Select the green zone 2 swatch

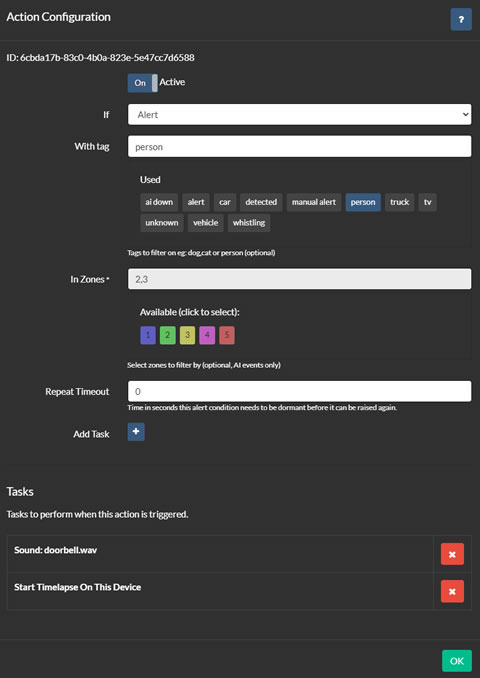point(168,335)
